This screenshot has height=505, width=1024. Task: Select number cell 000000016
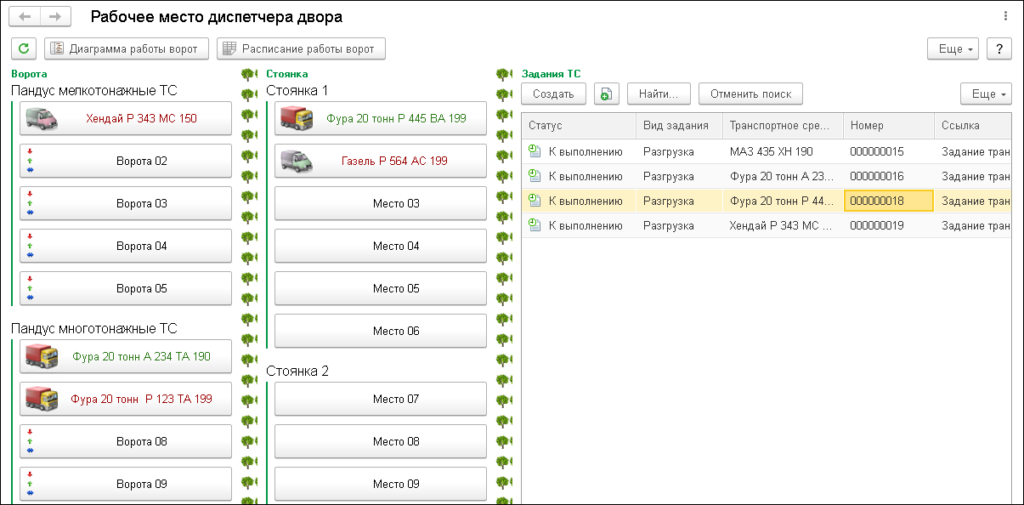888,176
